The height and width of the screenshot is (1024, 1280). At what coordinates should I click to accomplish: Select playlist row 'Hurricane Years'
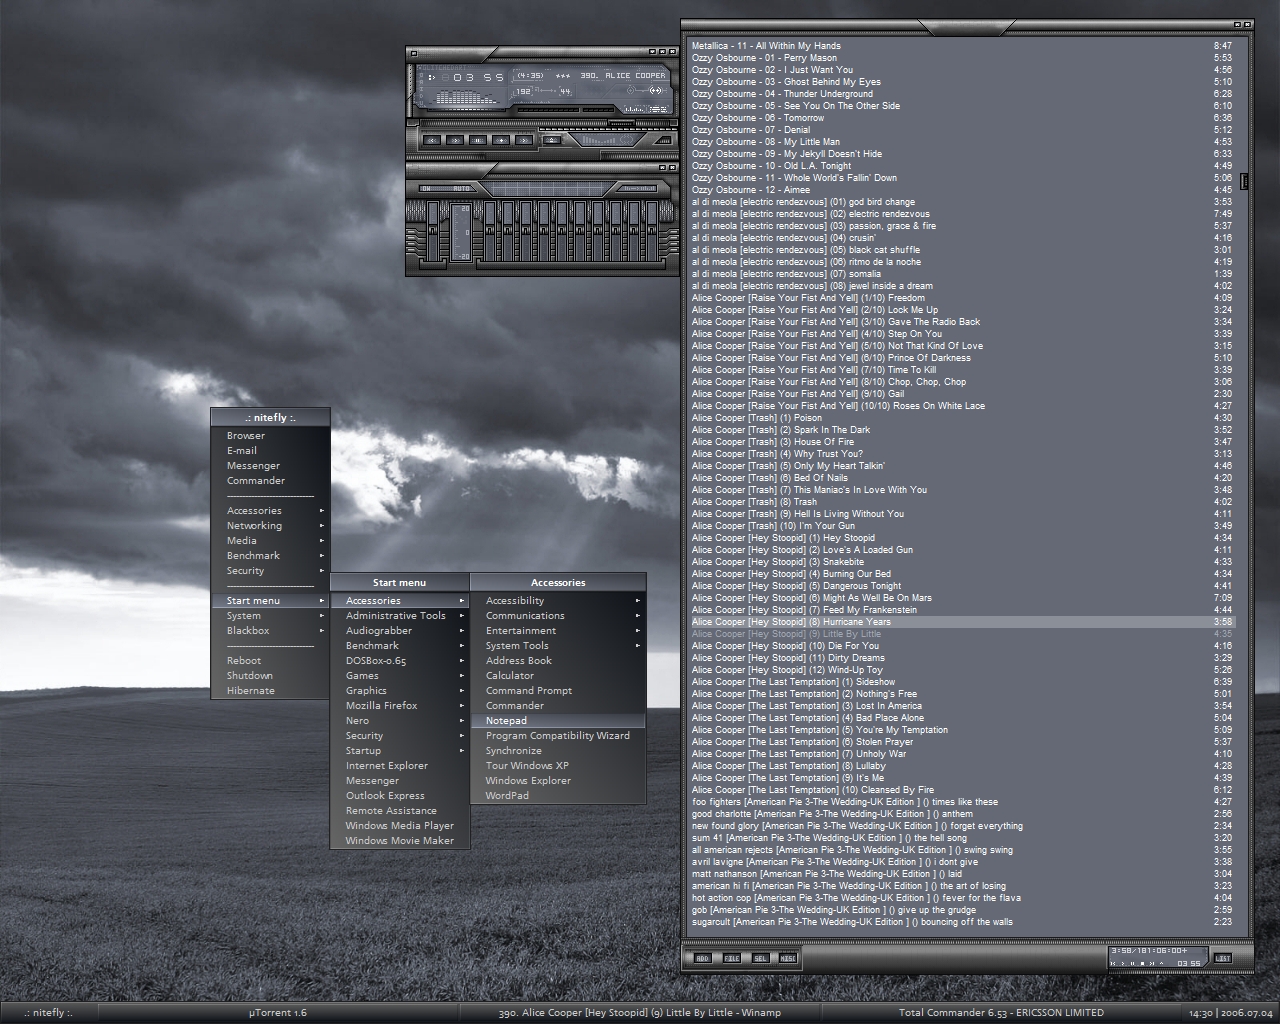point(962,622)
